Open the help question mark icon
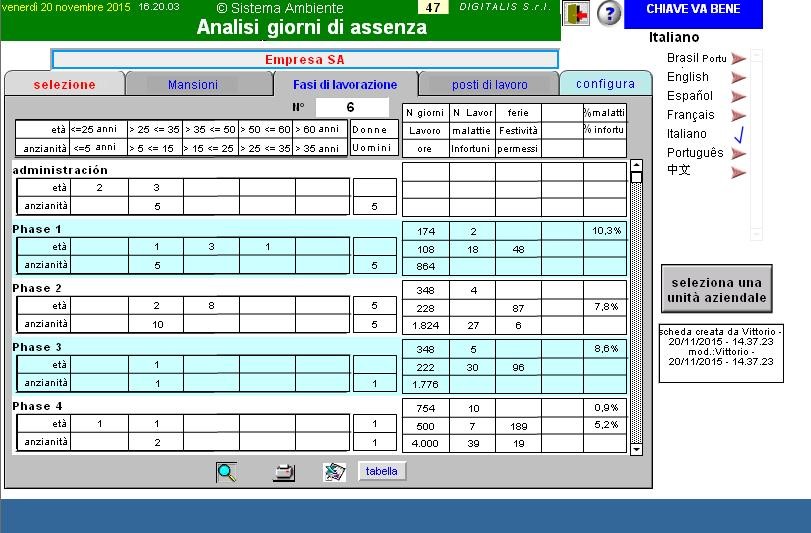 (609, 13)
